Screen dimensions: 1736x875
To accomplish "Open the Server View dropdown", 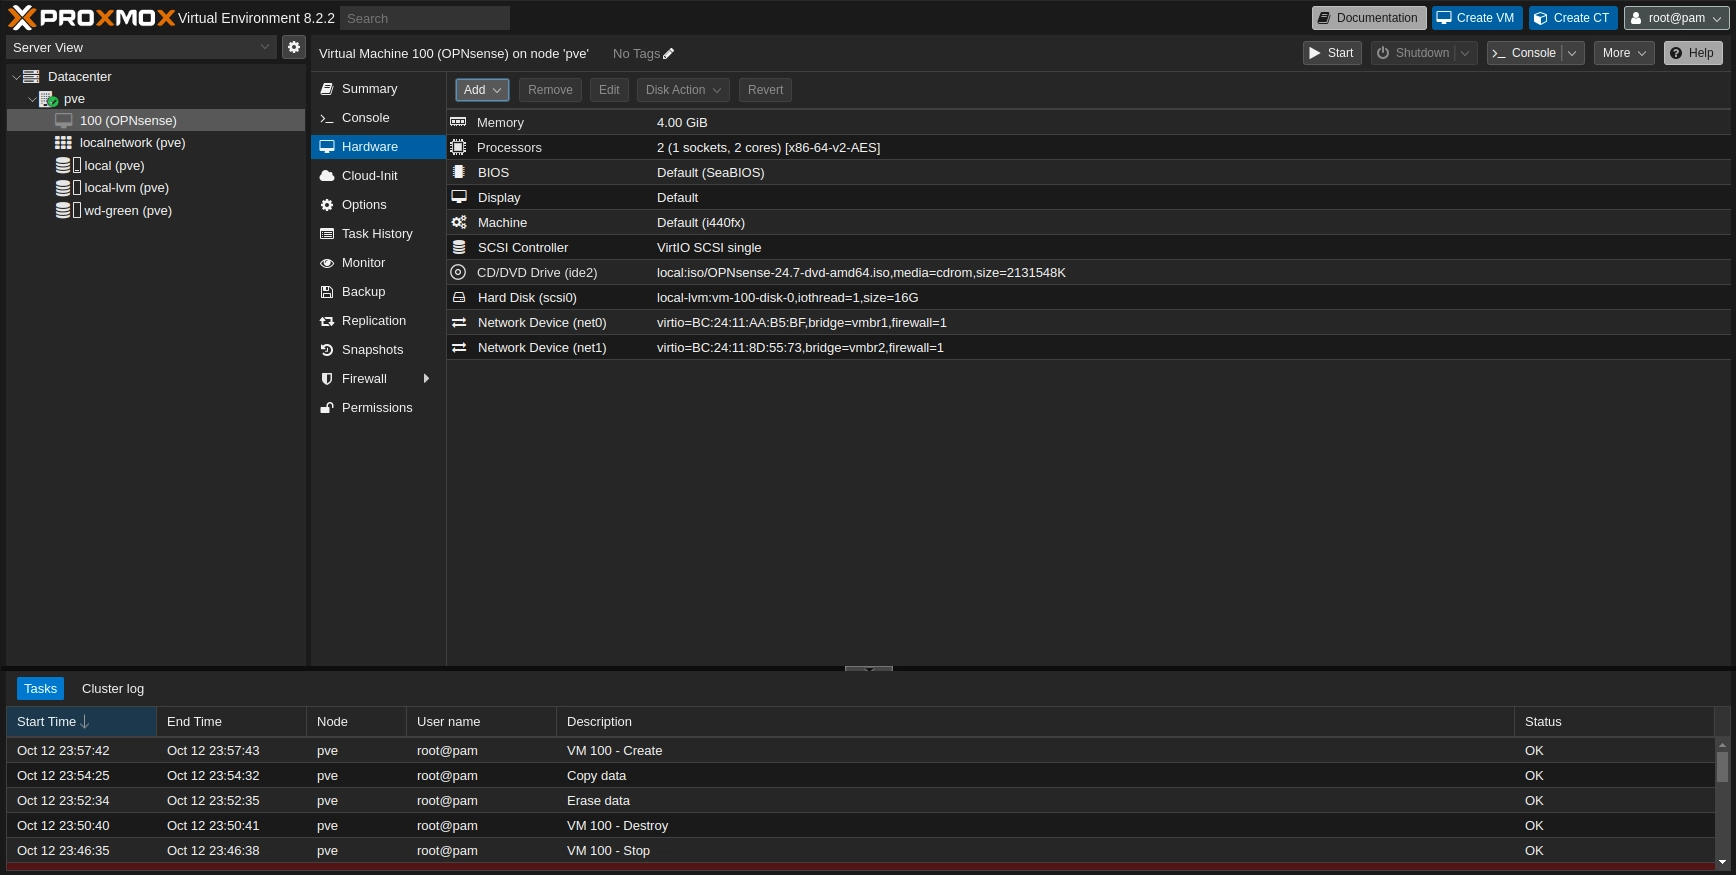I will [x=265, y=47].
